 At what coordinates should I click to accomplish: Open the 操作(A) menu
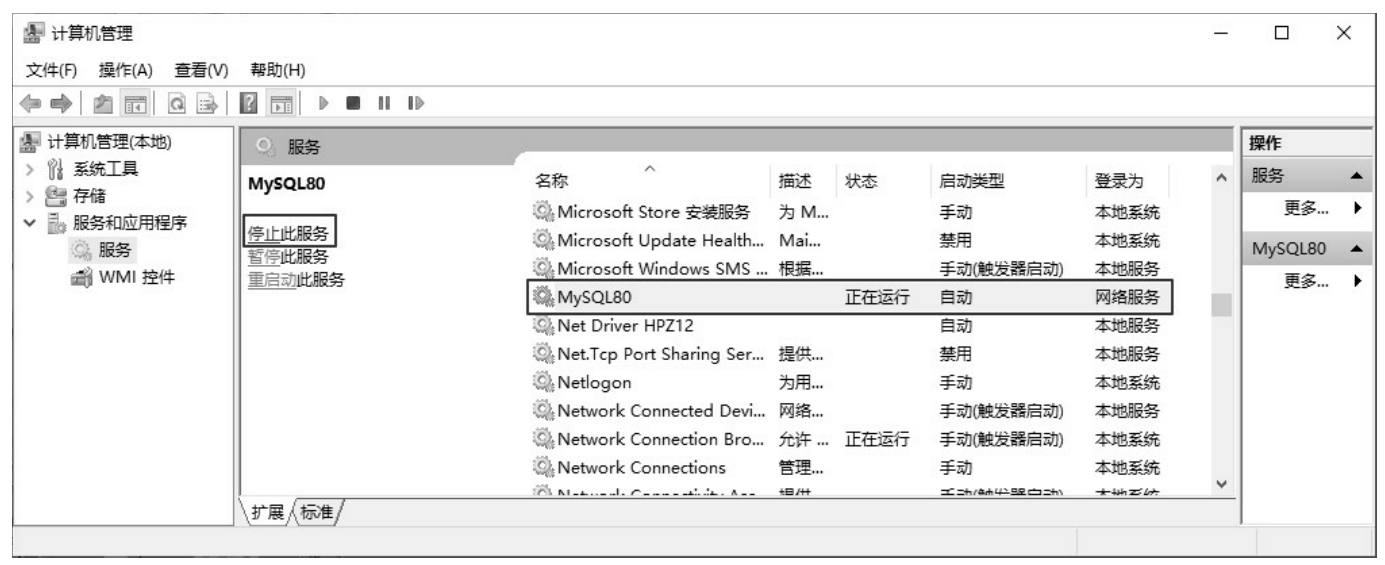[125, 69]
